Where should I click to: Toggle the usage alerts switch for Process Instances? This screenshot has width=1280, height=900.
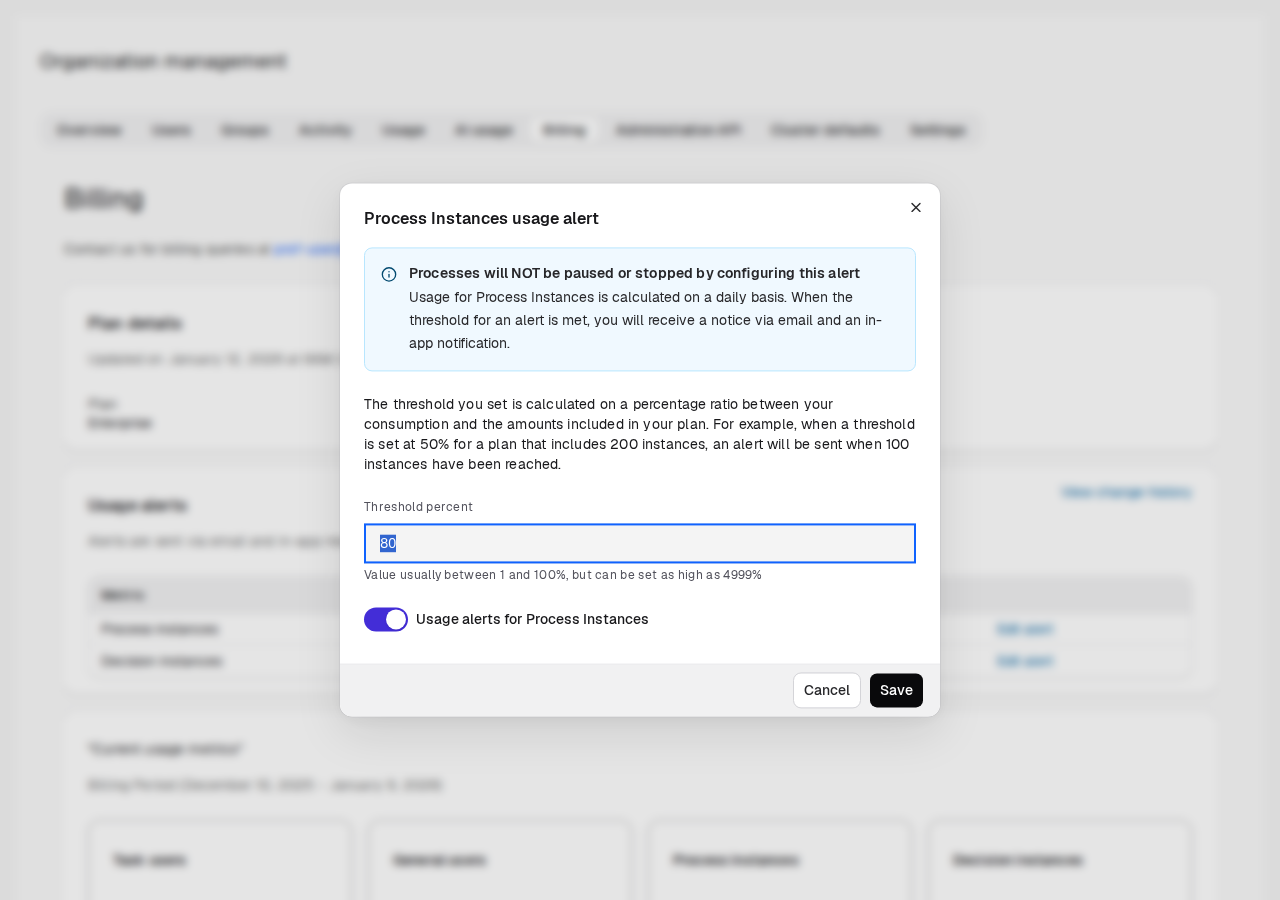386,619
